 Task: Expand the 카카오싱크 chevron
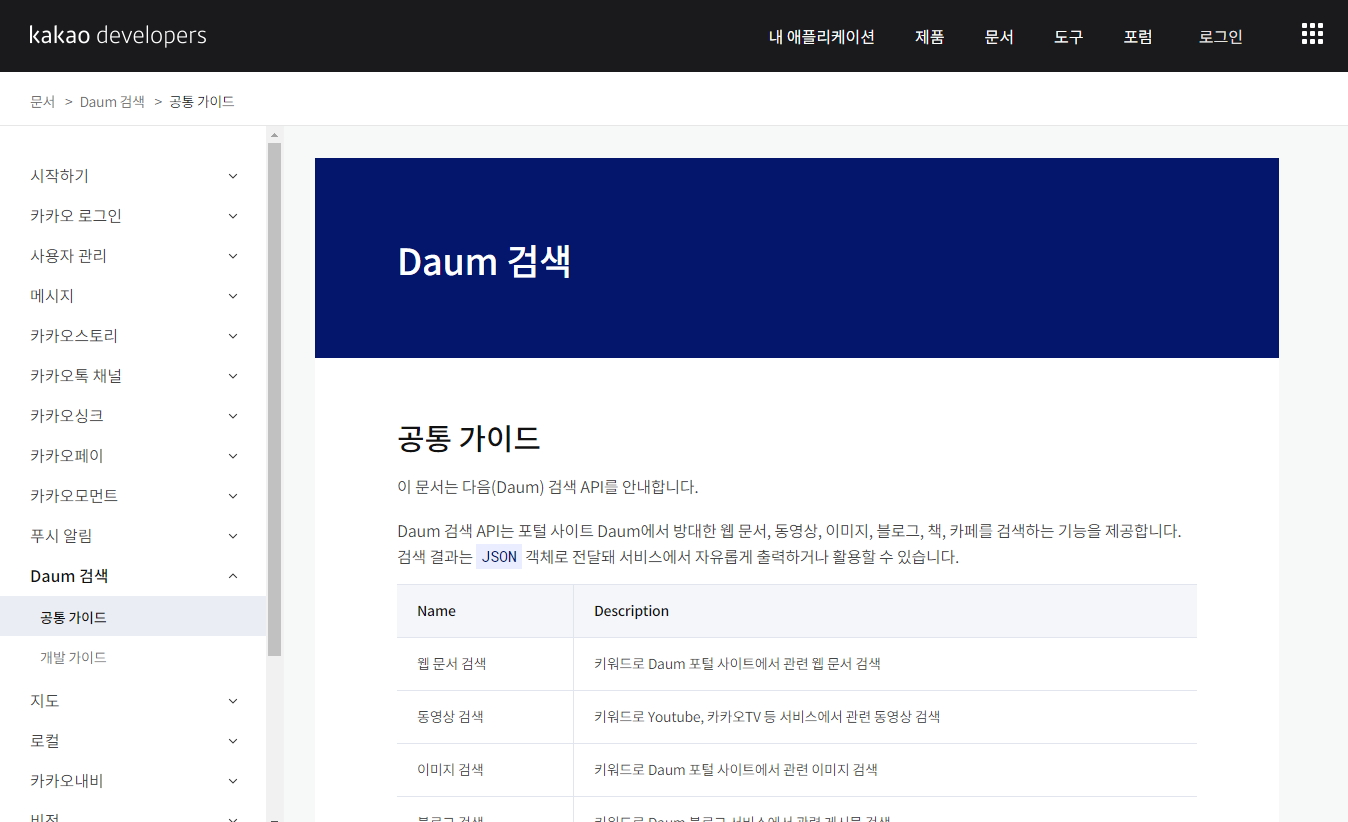click(233, 416)
